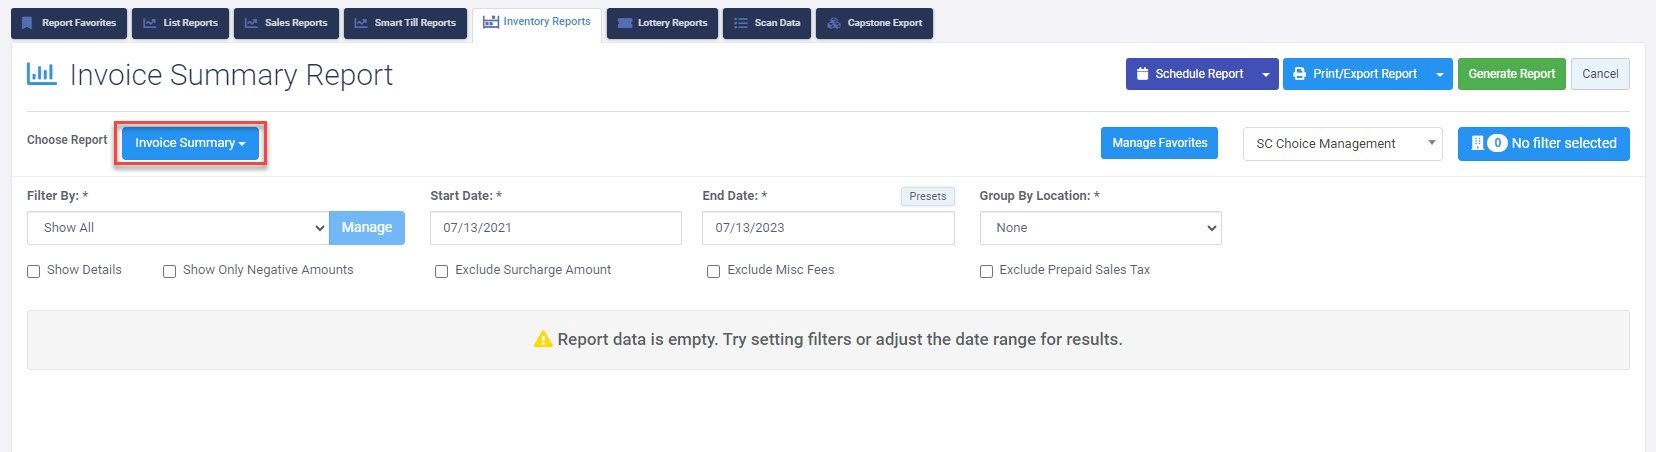The height and width of the screenshot is (452, 1656).
Task: Open the Schedule Report dropdown arrow
Action: coord(1266,74)
